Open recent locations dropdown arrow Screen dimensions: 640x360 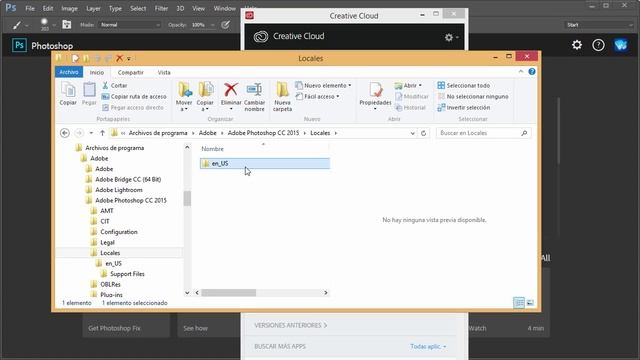(91, 133)
